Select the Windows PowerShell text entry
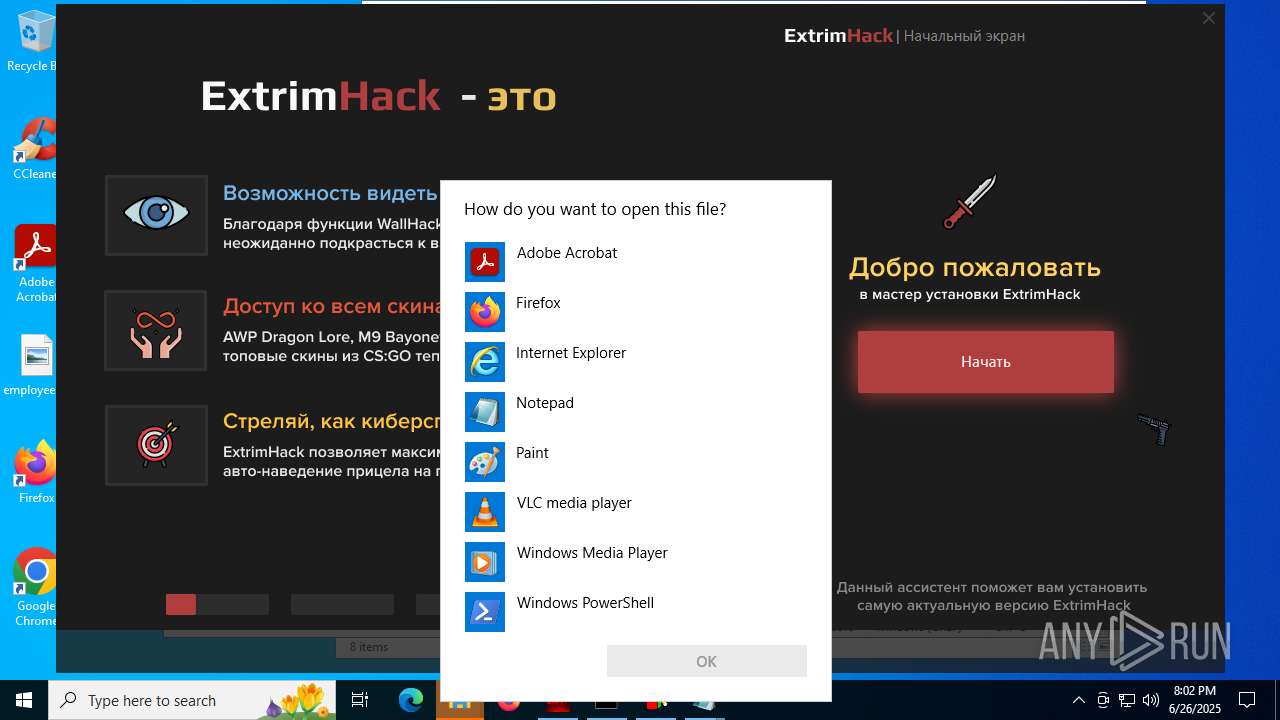Viewport: 1280px width, 720px height. (585, 603)
